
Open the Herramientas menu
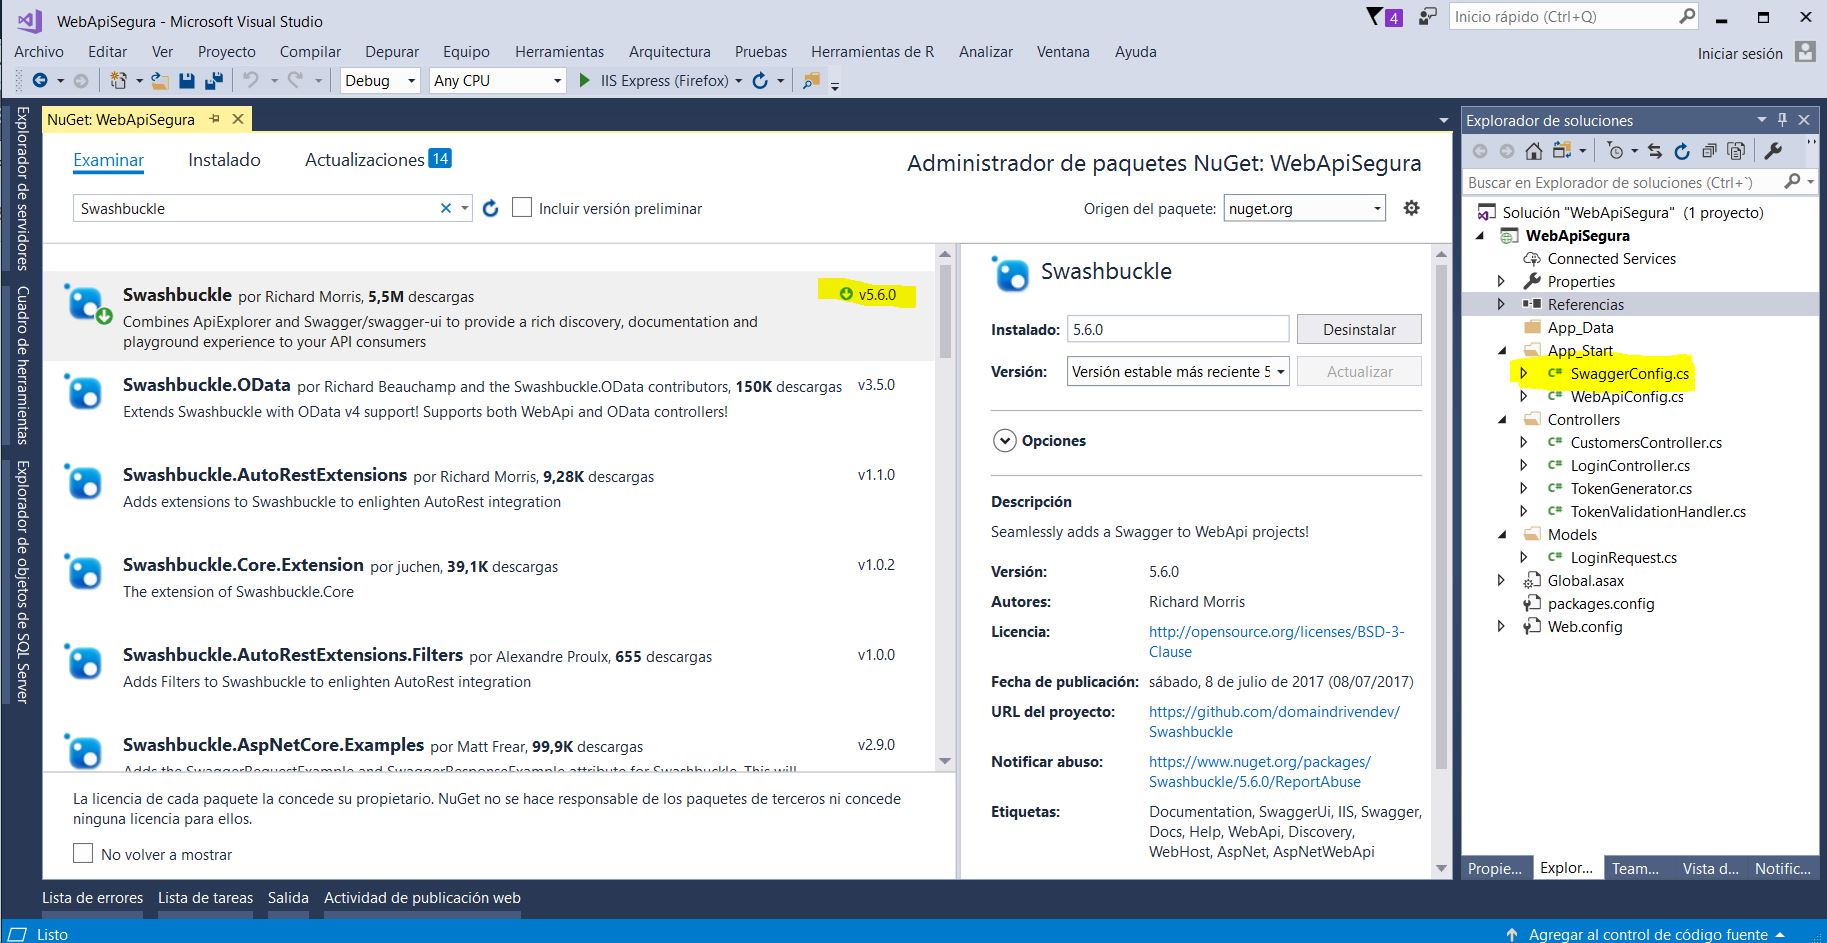[x=560, y=52]
